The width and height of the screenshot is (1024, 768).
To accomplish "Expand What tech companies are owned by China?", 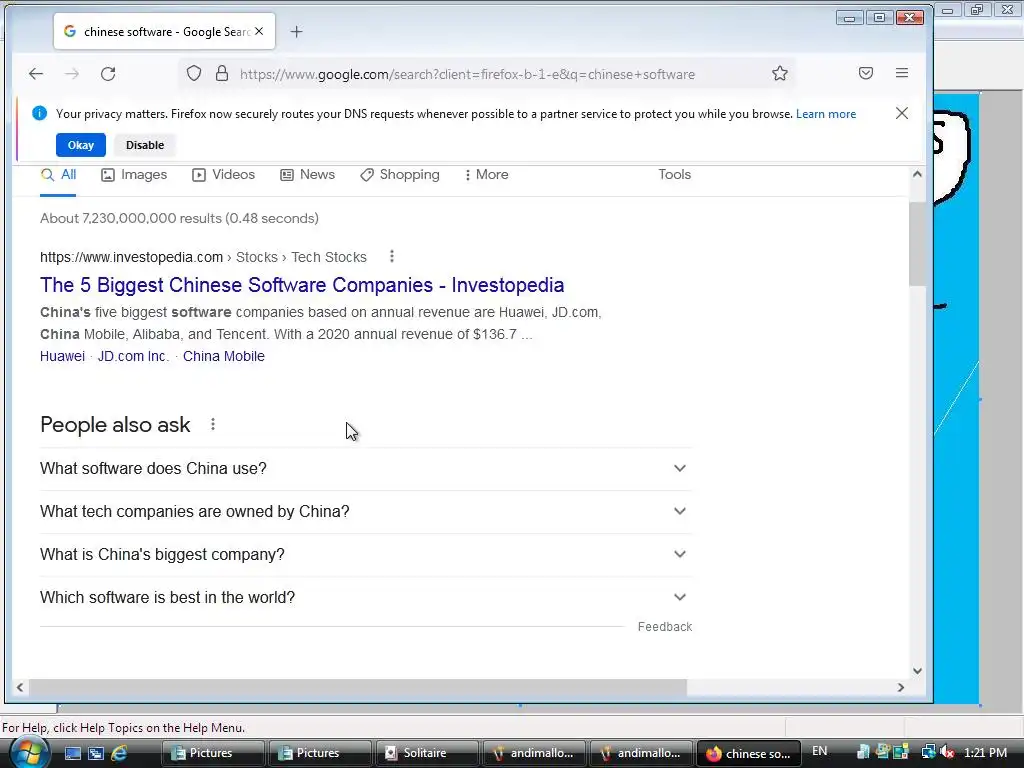I will pos(366,512).
